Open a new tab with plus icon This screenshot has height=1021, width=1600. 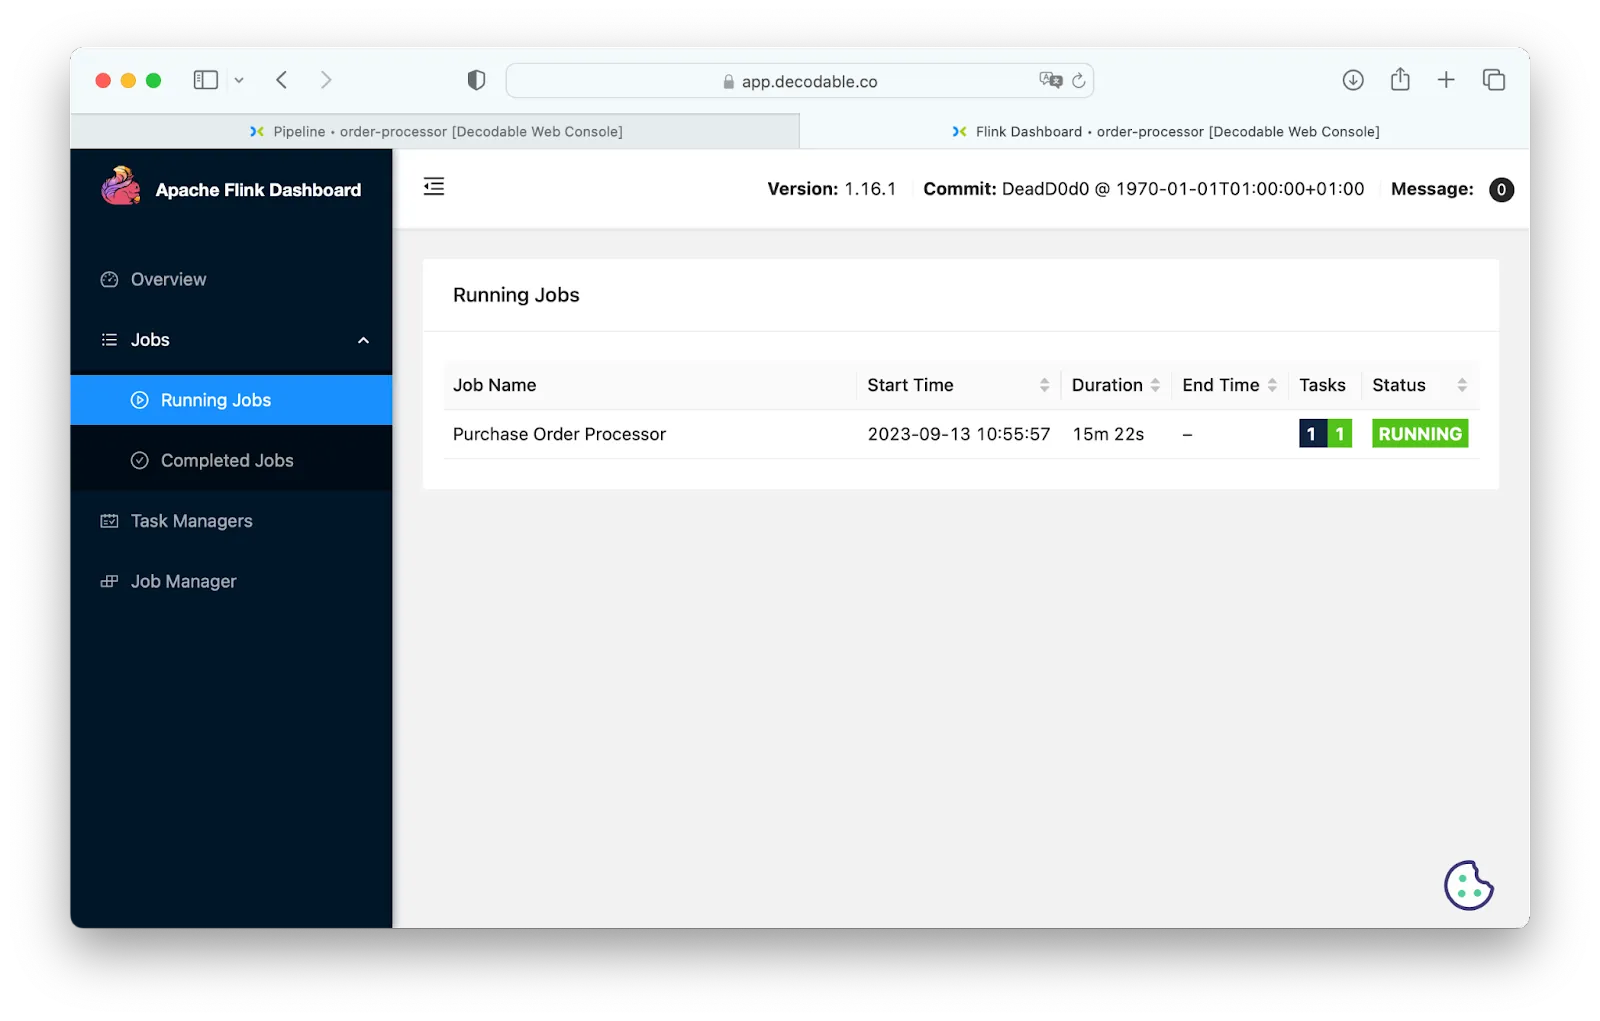click(1446, 80)
